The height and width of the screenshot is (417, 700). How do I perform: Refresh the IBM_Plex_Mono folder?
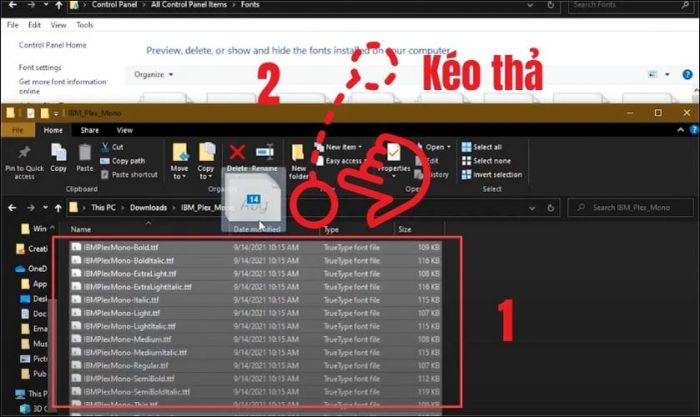[x=550, y=208]
